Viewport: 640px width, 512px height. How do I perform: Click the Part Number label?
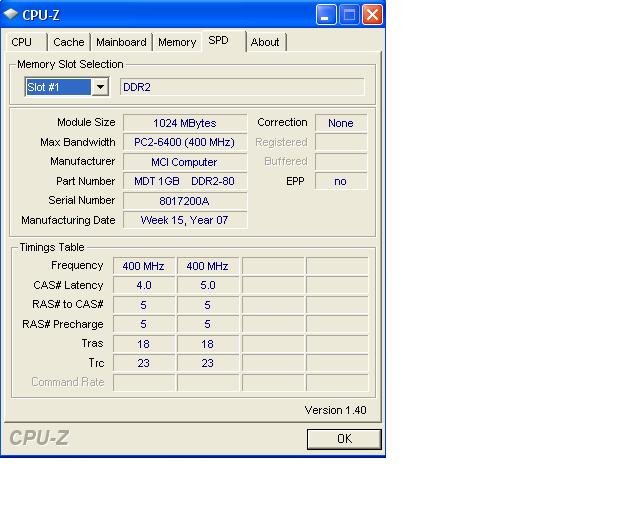85,181
